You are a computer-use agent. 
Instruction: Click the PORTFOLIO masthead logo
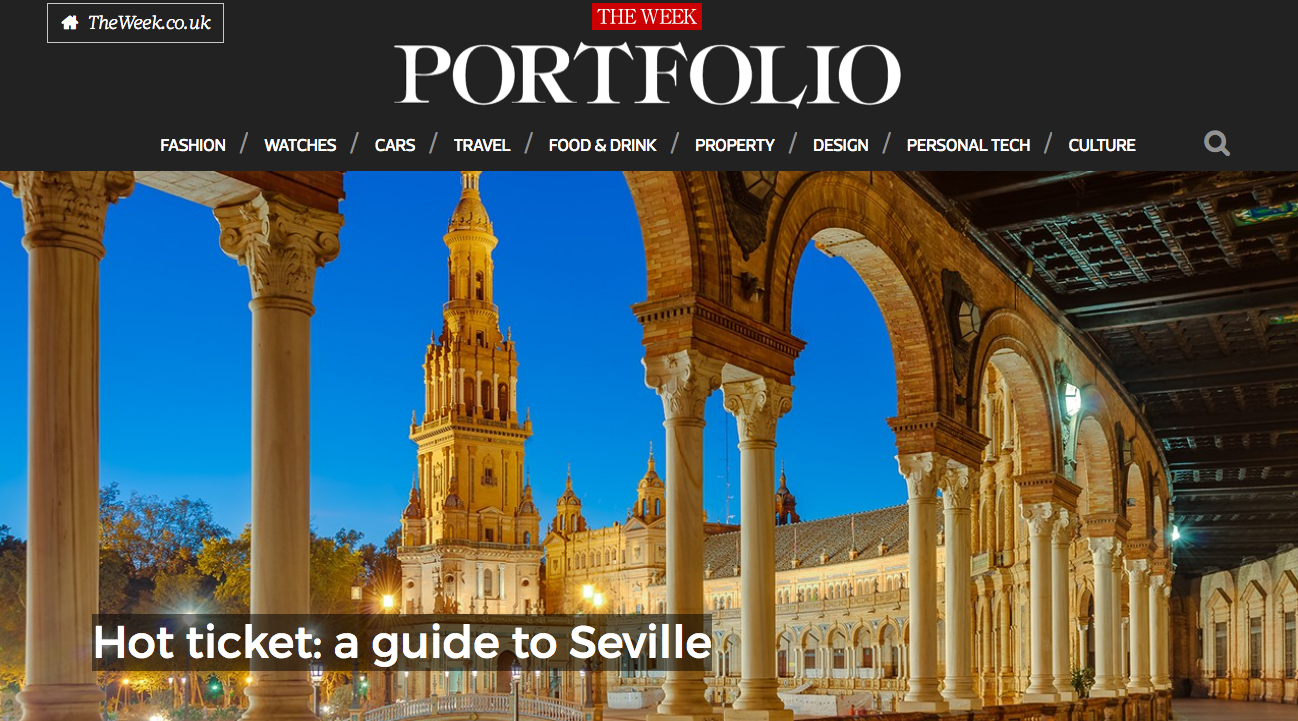tap(648, 76)
